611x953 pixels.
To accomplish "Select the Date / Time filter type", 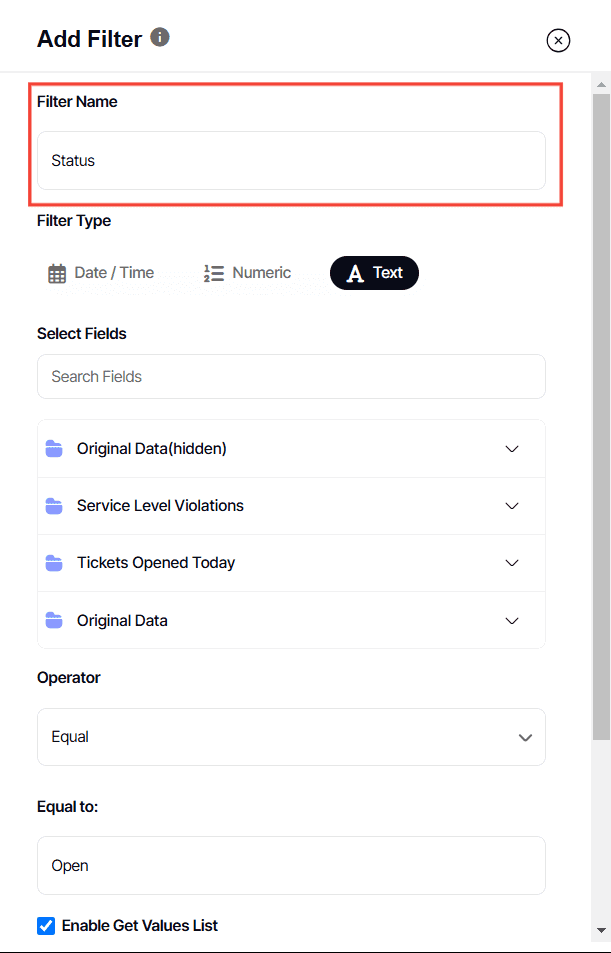I will pyautogui.click(x=103, y=272).
